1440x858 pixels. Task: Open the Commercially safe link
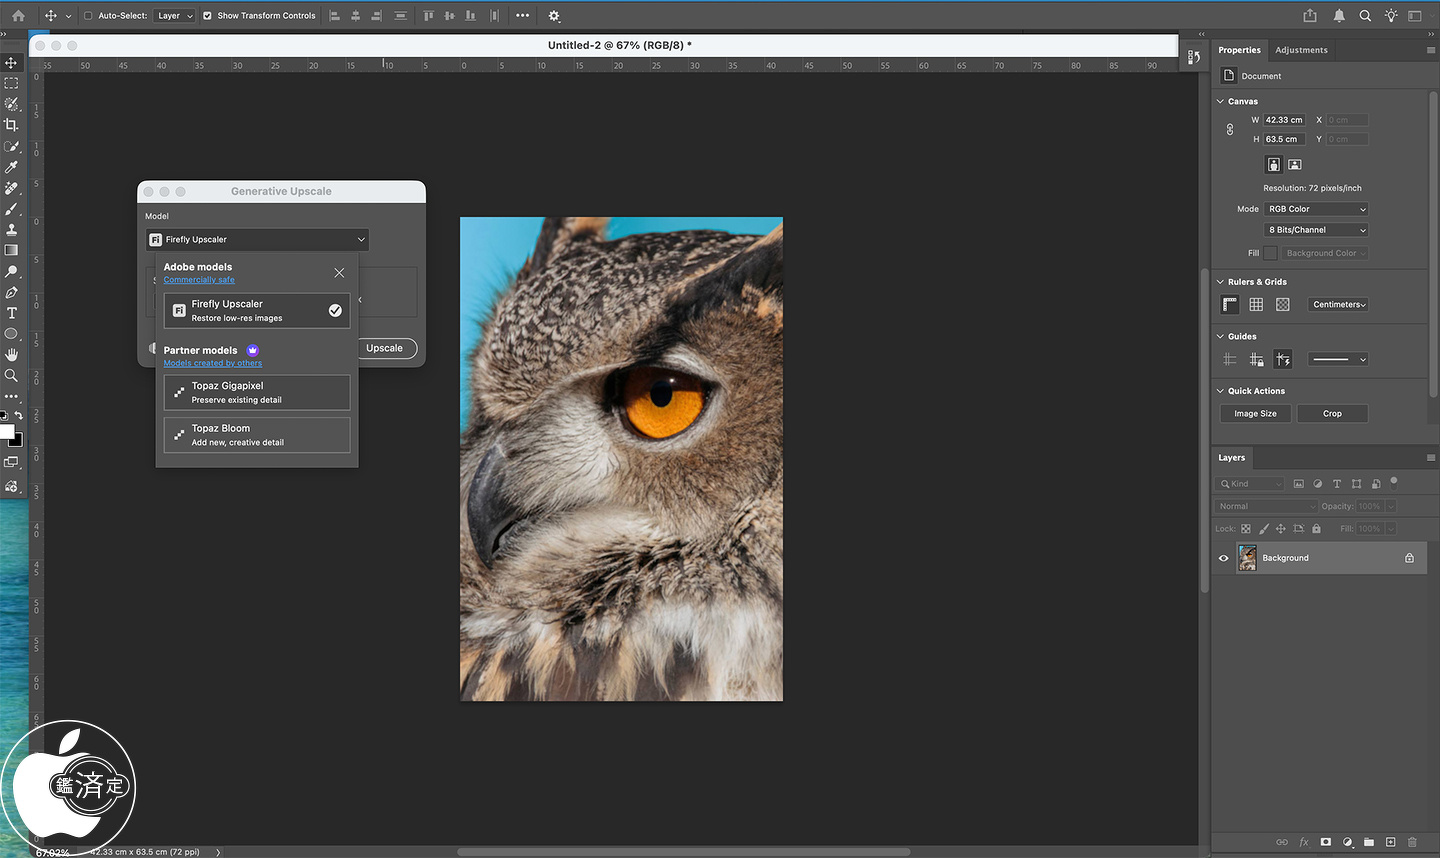(x=199, y=280)
